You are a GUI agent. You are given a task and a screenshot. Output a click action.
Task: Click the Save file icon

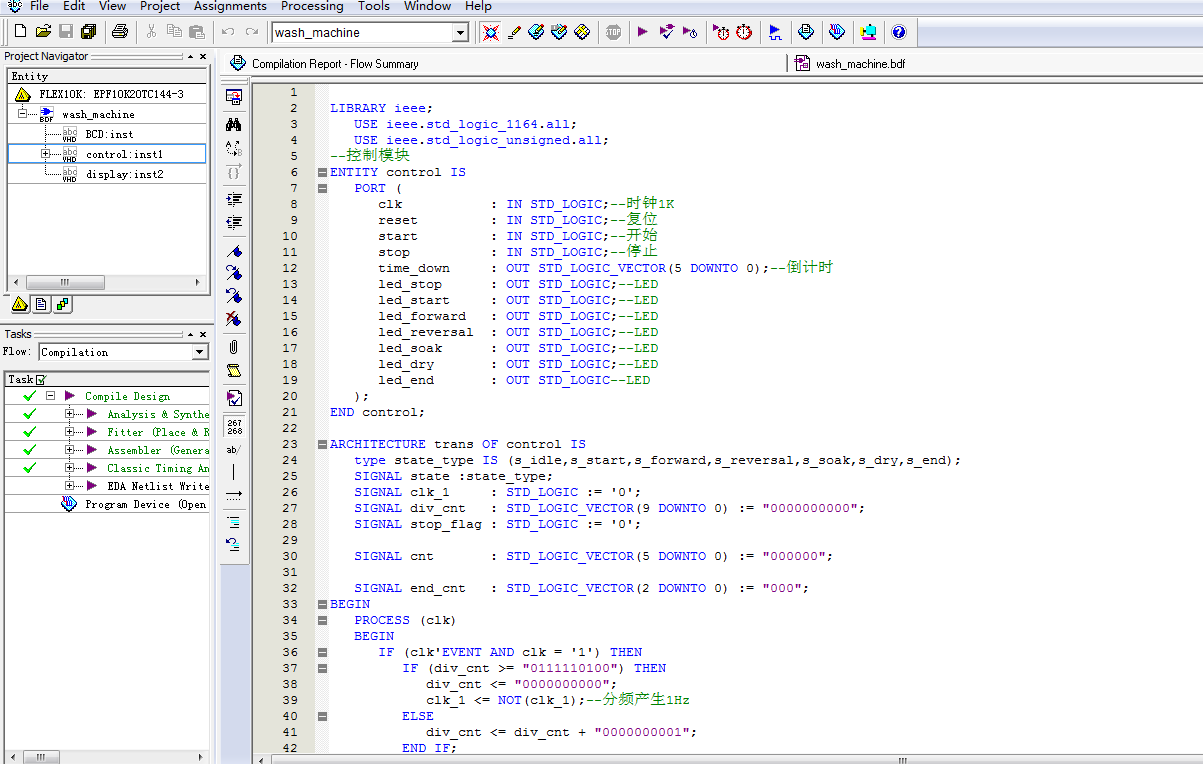click(66, 32)
